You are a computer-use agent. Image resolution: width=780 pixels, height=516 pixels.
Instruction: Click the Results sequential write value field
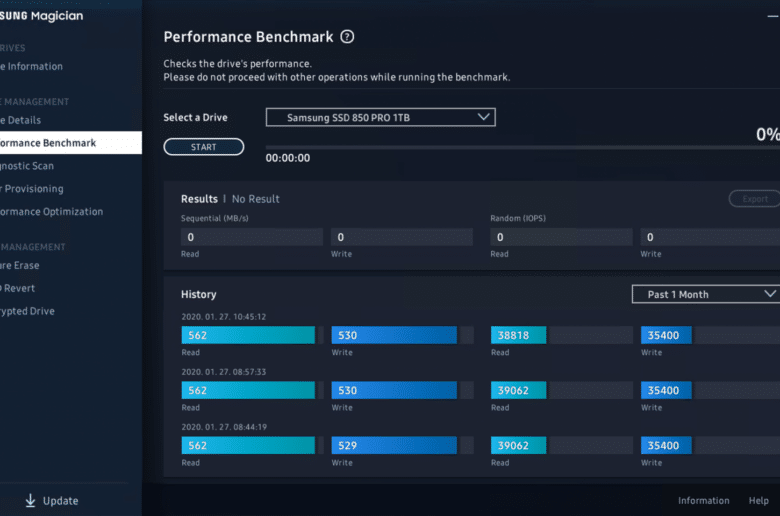tap(402, 237)
